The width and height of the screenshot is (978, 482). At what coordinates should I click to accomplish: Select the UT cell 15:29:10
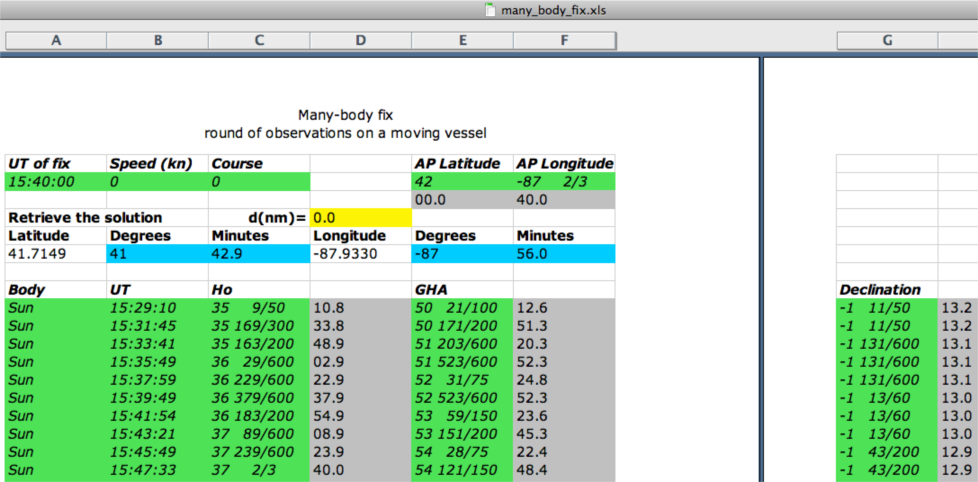[x=158, y=308]
